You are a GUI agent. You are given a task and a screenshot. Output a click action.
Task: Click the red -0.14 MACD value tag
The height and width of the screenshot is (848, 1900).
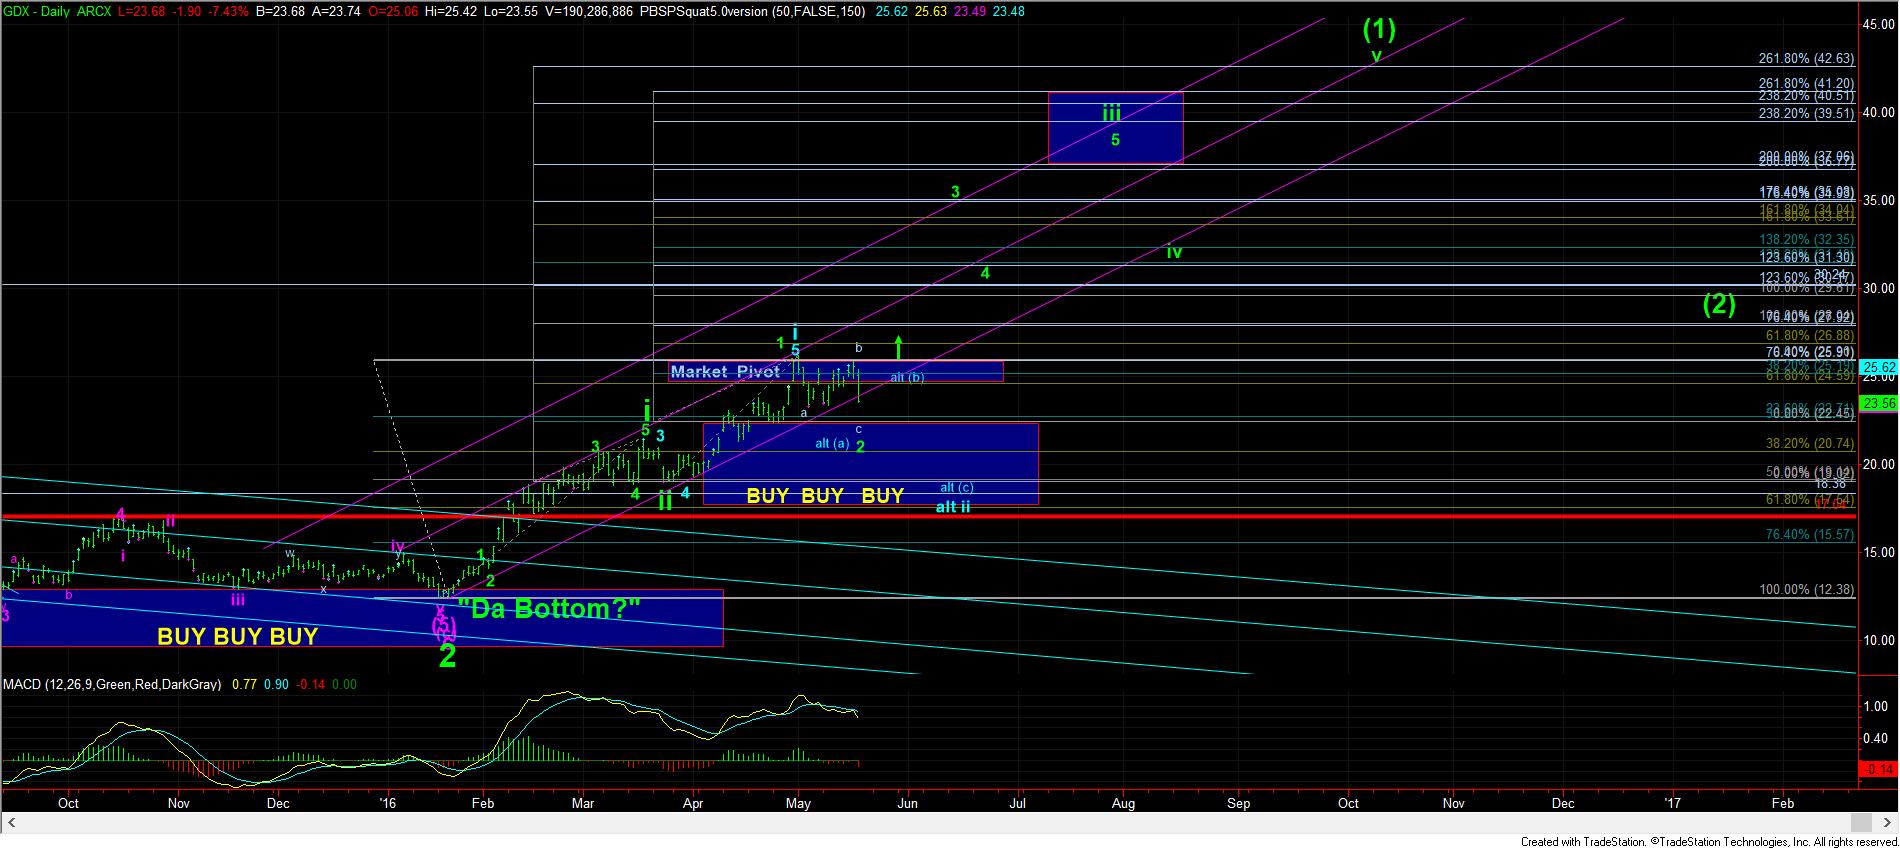click(x=1878, y=769)
